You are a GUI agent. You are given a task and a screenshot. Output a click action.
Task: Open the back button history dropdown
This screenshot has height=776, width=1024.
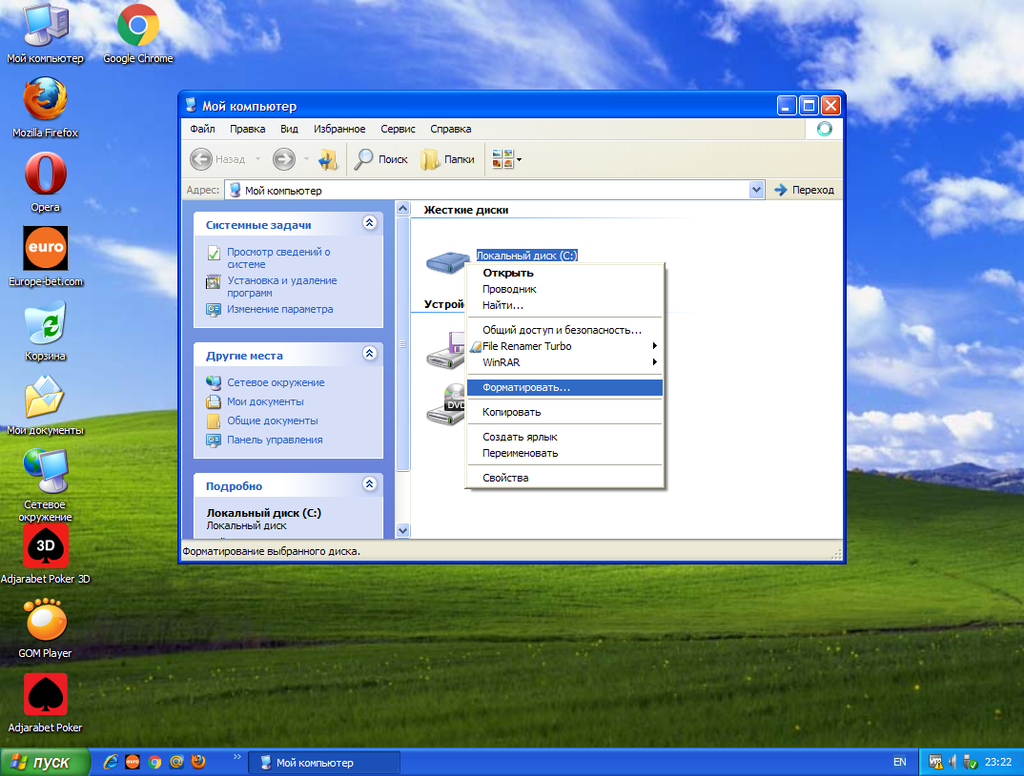(x=257, y=159)
